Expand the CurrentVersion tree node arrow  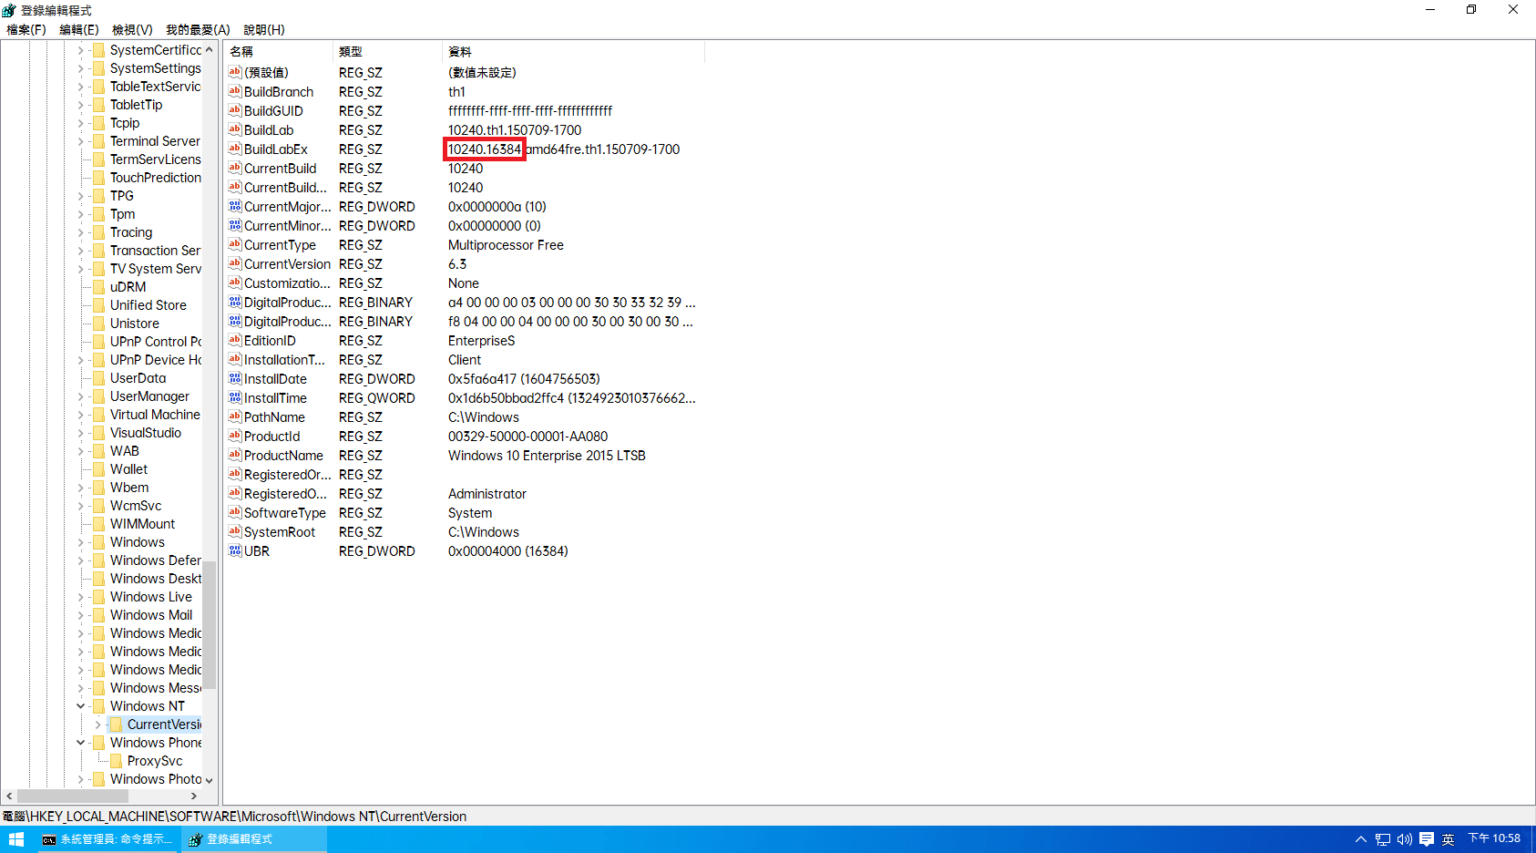tap(98, 724)
